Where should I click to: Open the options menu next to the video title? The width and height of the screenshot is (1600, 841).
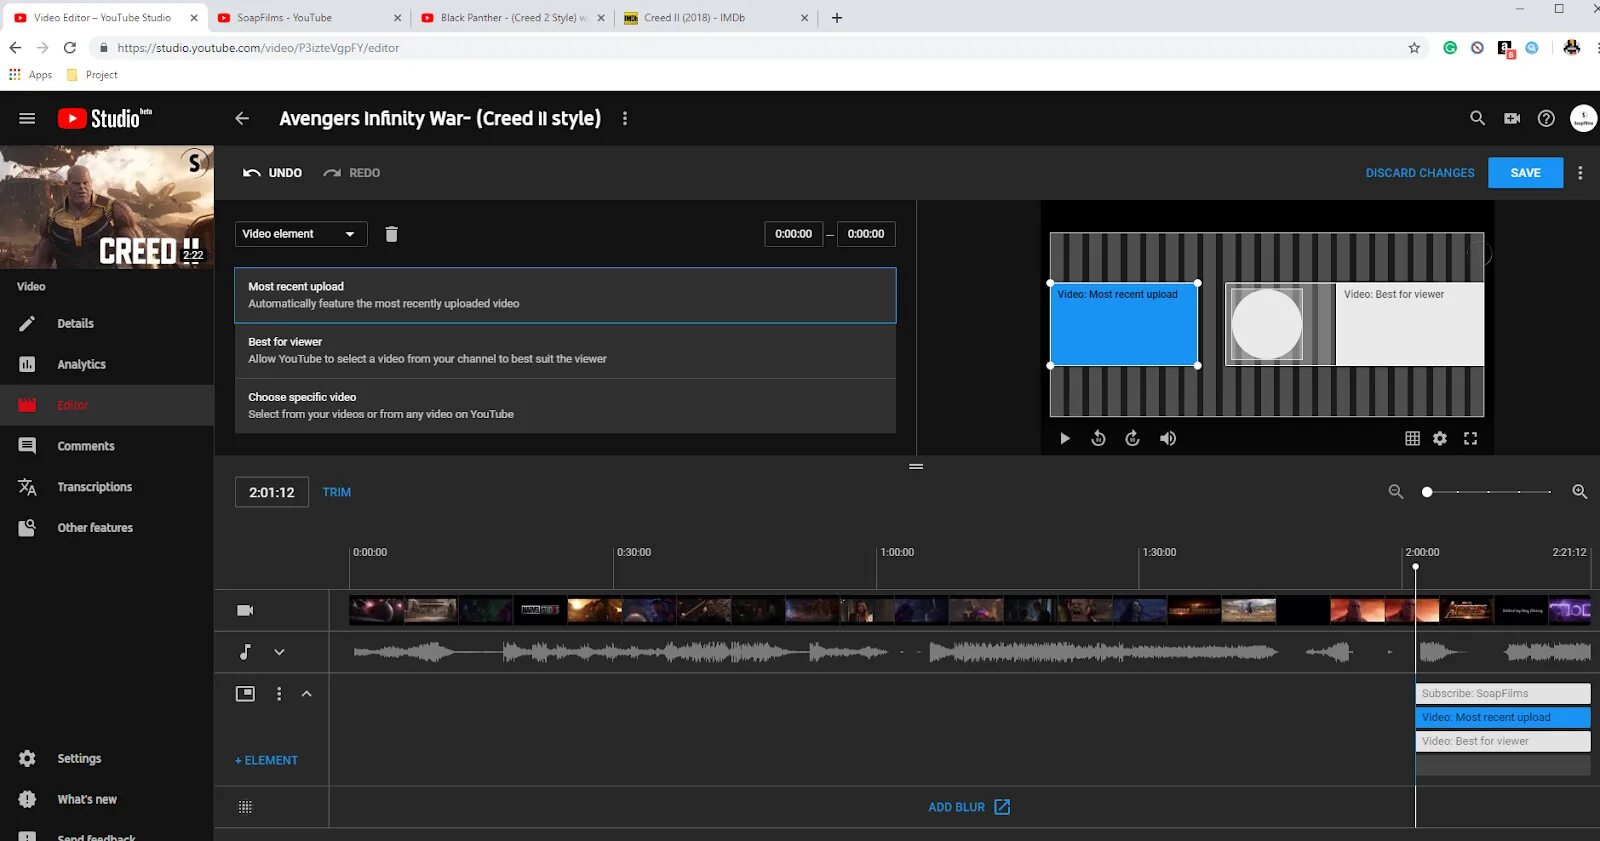(x=625, y=118)
